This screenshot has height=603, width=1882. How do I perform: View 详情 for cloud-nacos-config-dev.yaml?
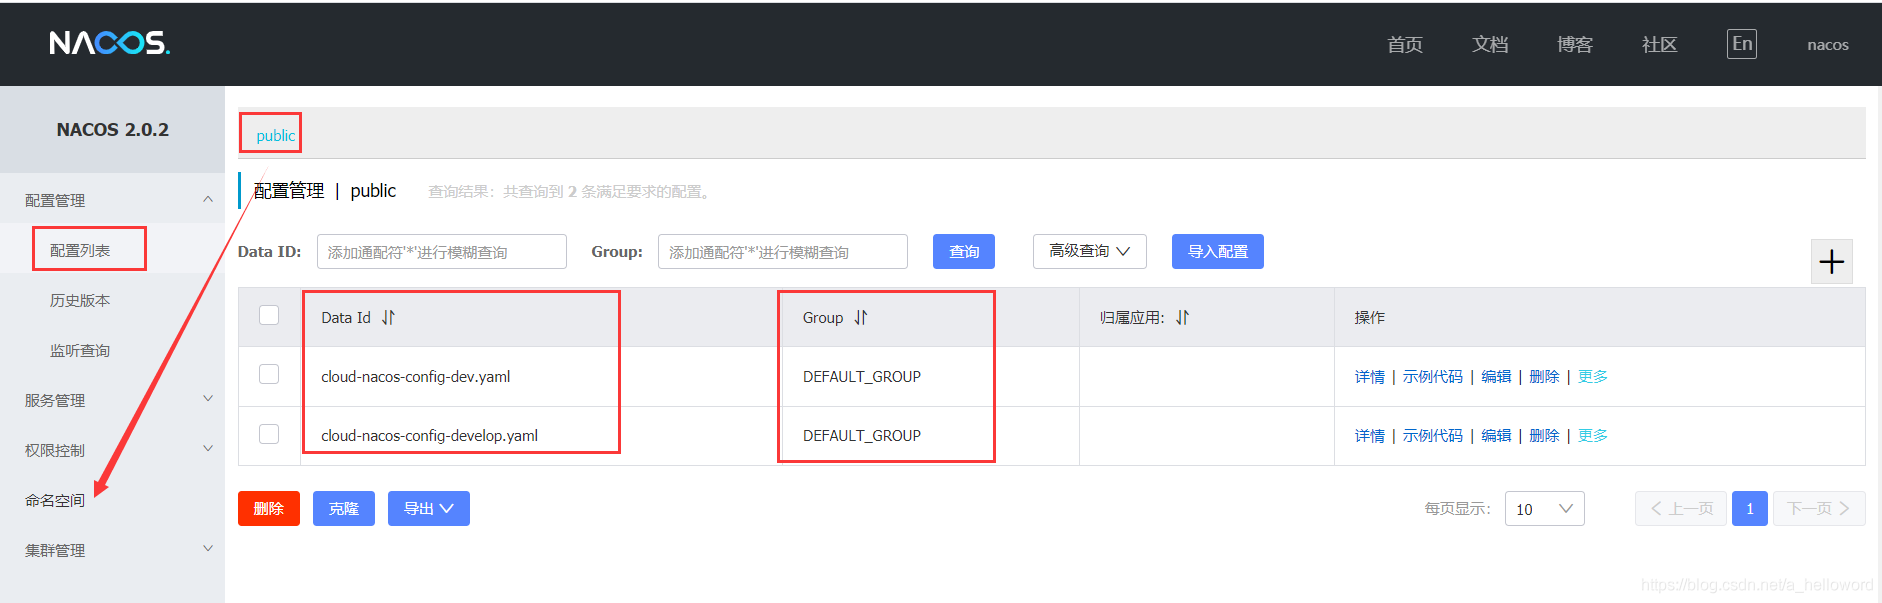coord(1370,377)
